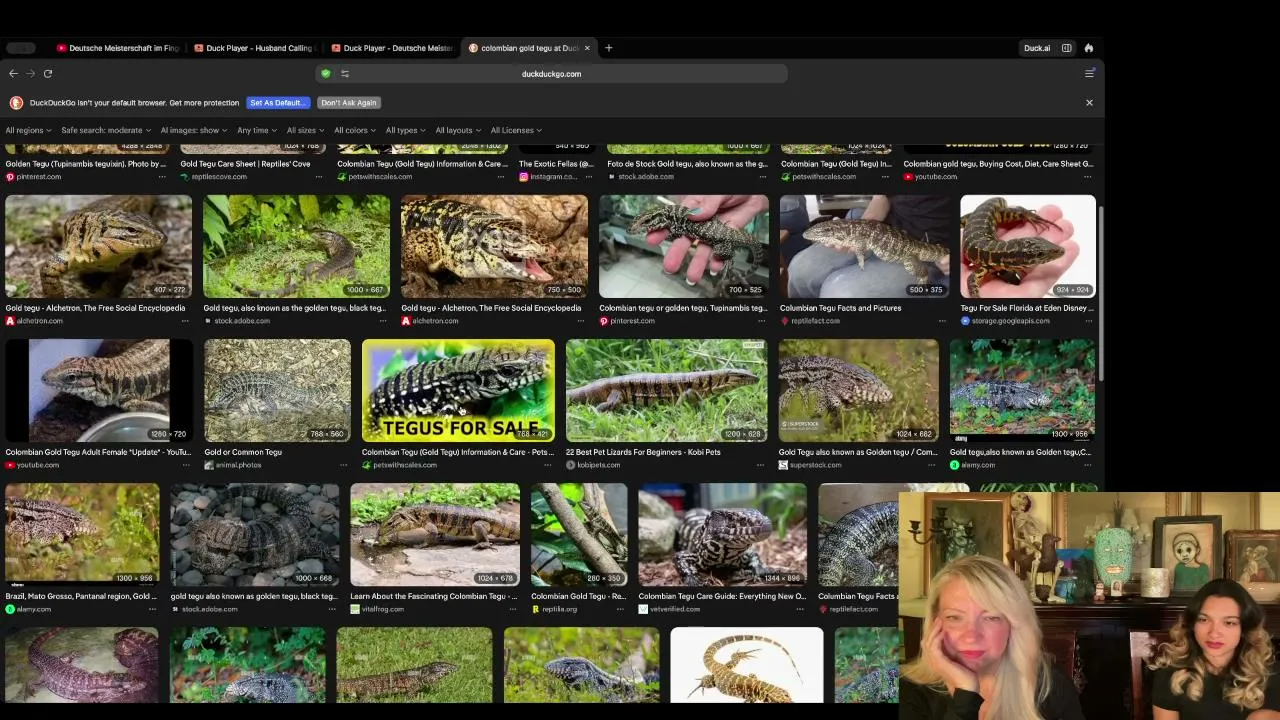Expand the AI images: show dropdown
1280x720 pixels.
(x=194, y=130)
